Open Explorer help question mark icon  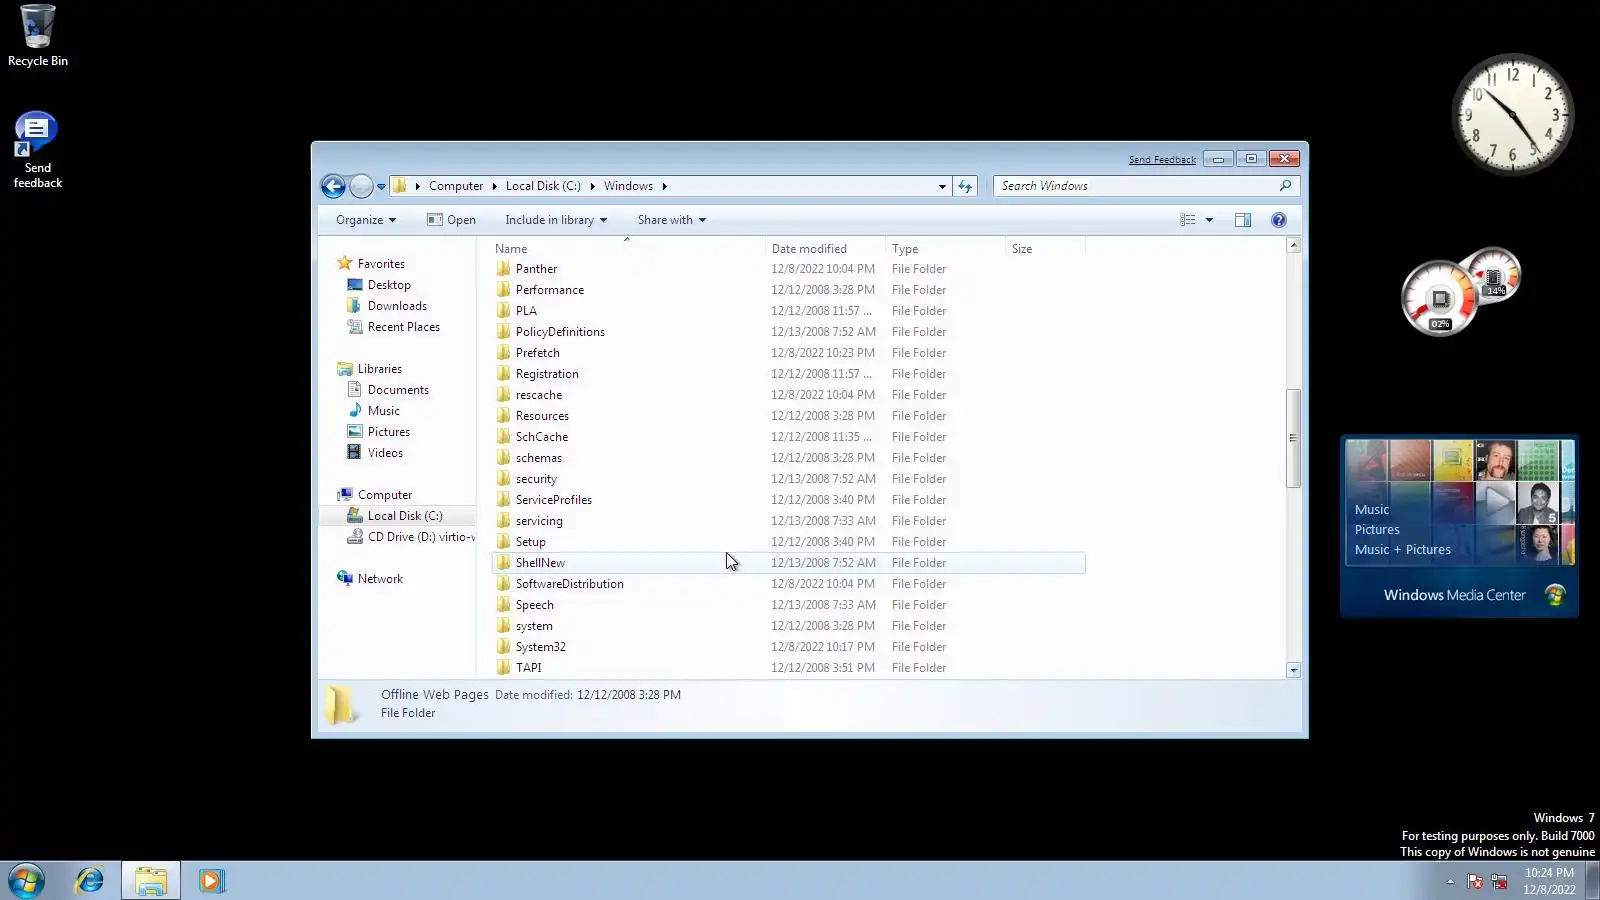click(x=1279, y=220)
